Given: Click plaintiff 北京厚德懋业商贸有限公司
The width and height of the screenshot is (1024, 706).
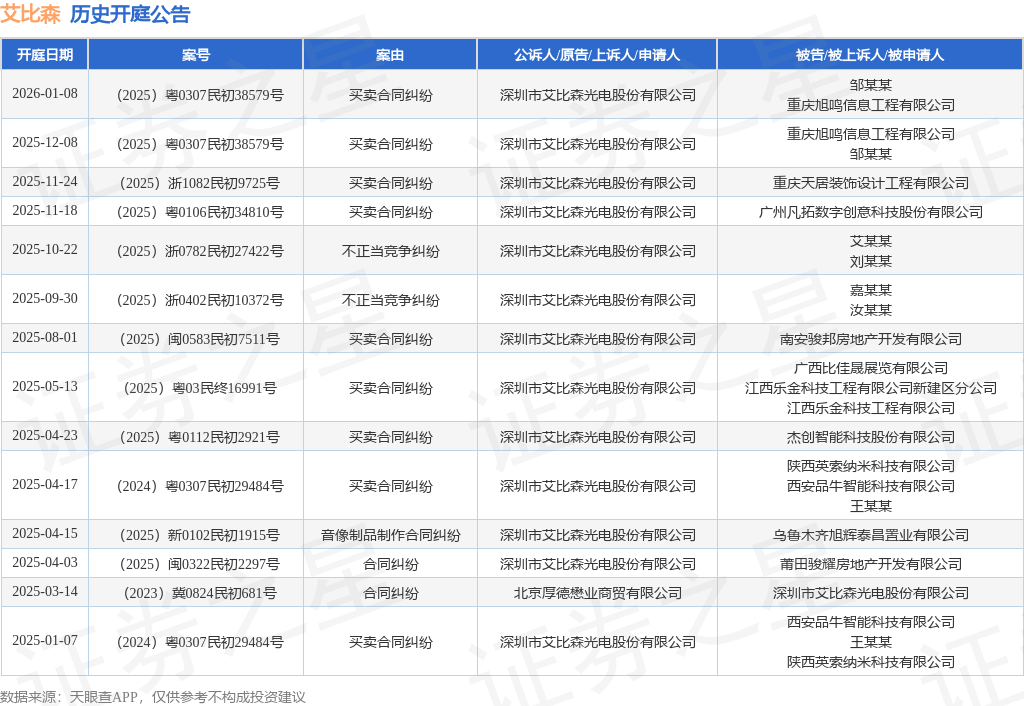Looking at the screenshot, I should 598,594.
